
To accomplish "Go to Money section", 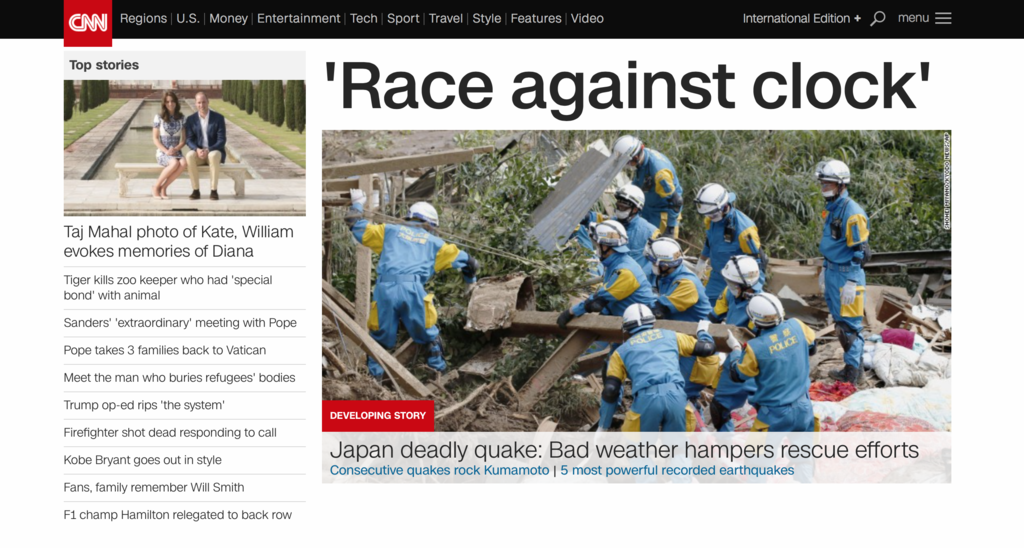I will (228, 18).
